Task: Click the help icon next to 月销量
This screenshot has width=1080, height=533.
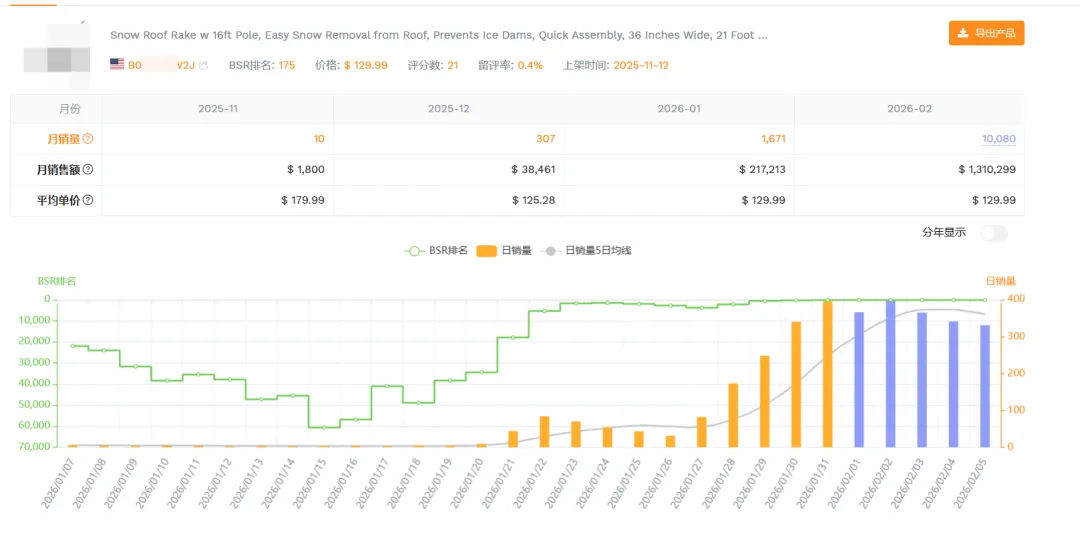Action: click(88, 139)
